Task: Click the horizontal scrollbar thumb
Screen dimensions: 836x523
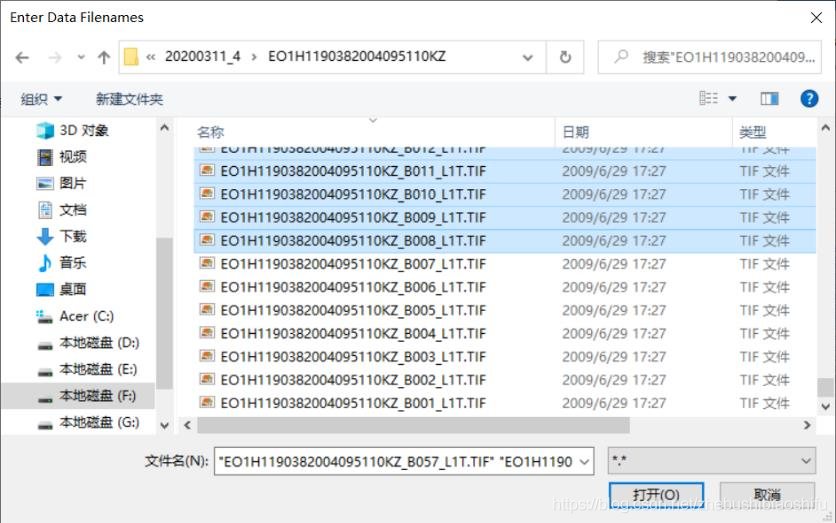Action: tap(413, 425)
